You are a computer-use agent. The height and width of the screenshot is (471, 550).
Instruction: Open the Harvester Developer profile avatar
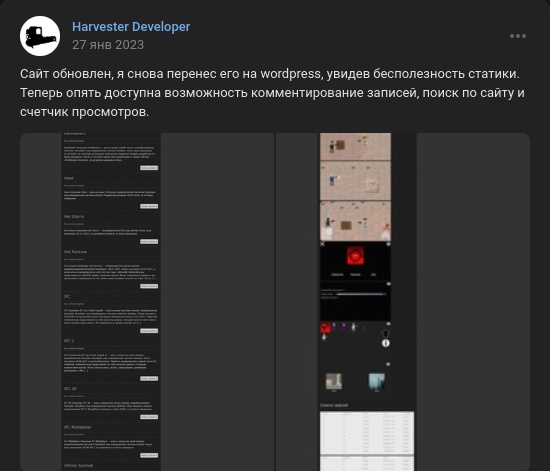pos(40,36)
